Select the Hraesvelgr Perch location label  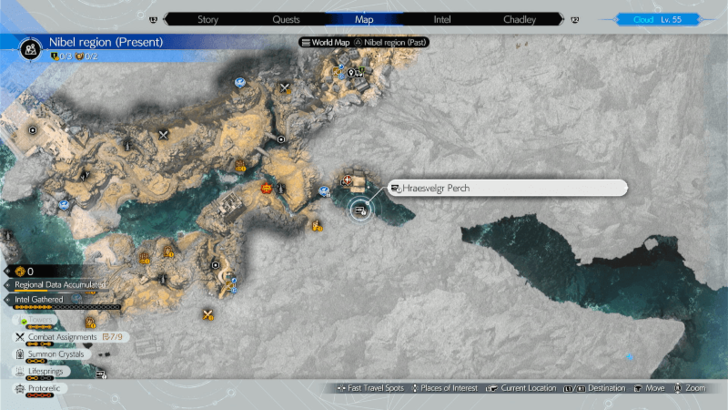tap(507, 188)
